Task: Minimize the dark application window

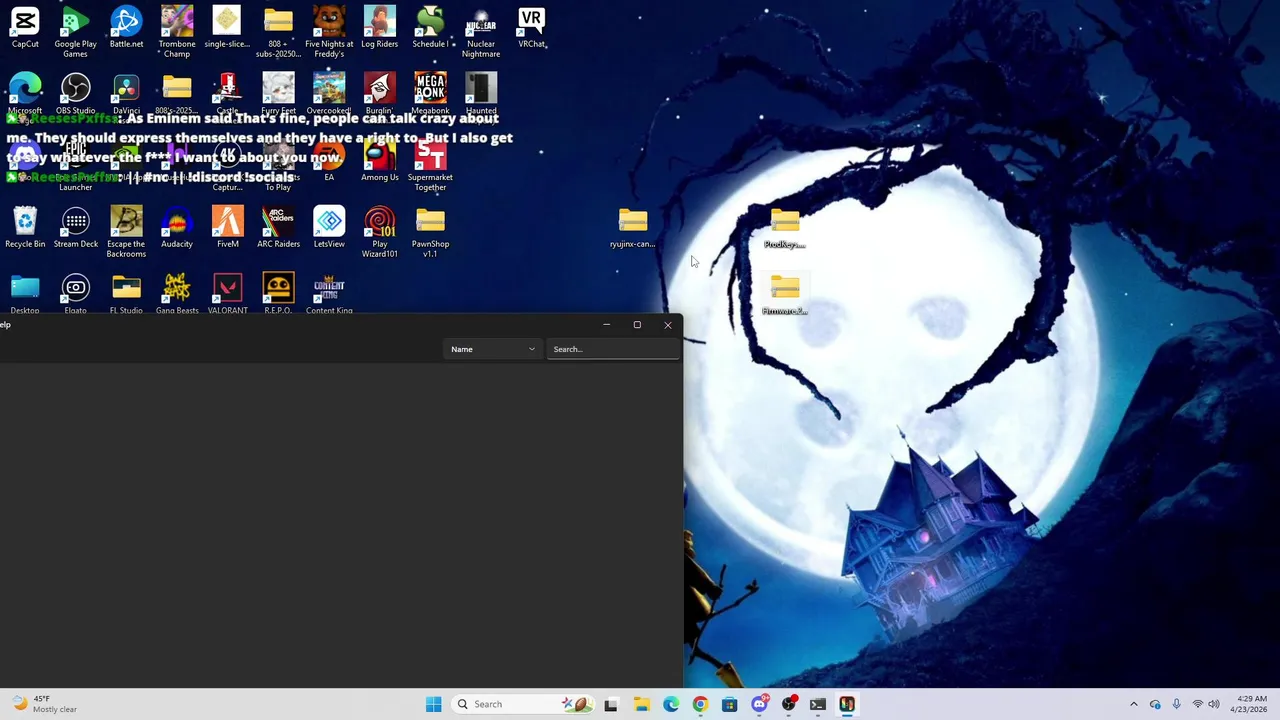Action: (606, 325)
